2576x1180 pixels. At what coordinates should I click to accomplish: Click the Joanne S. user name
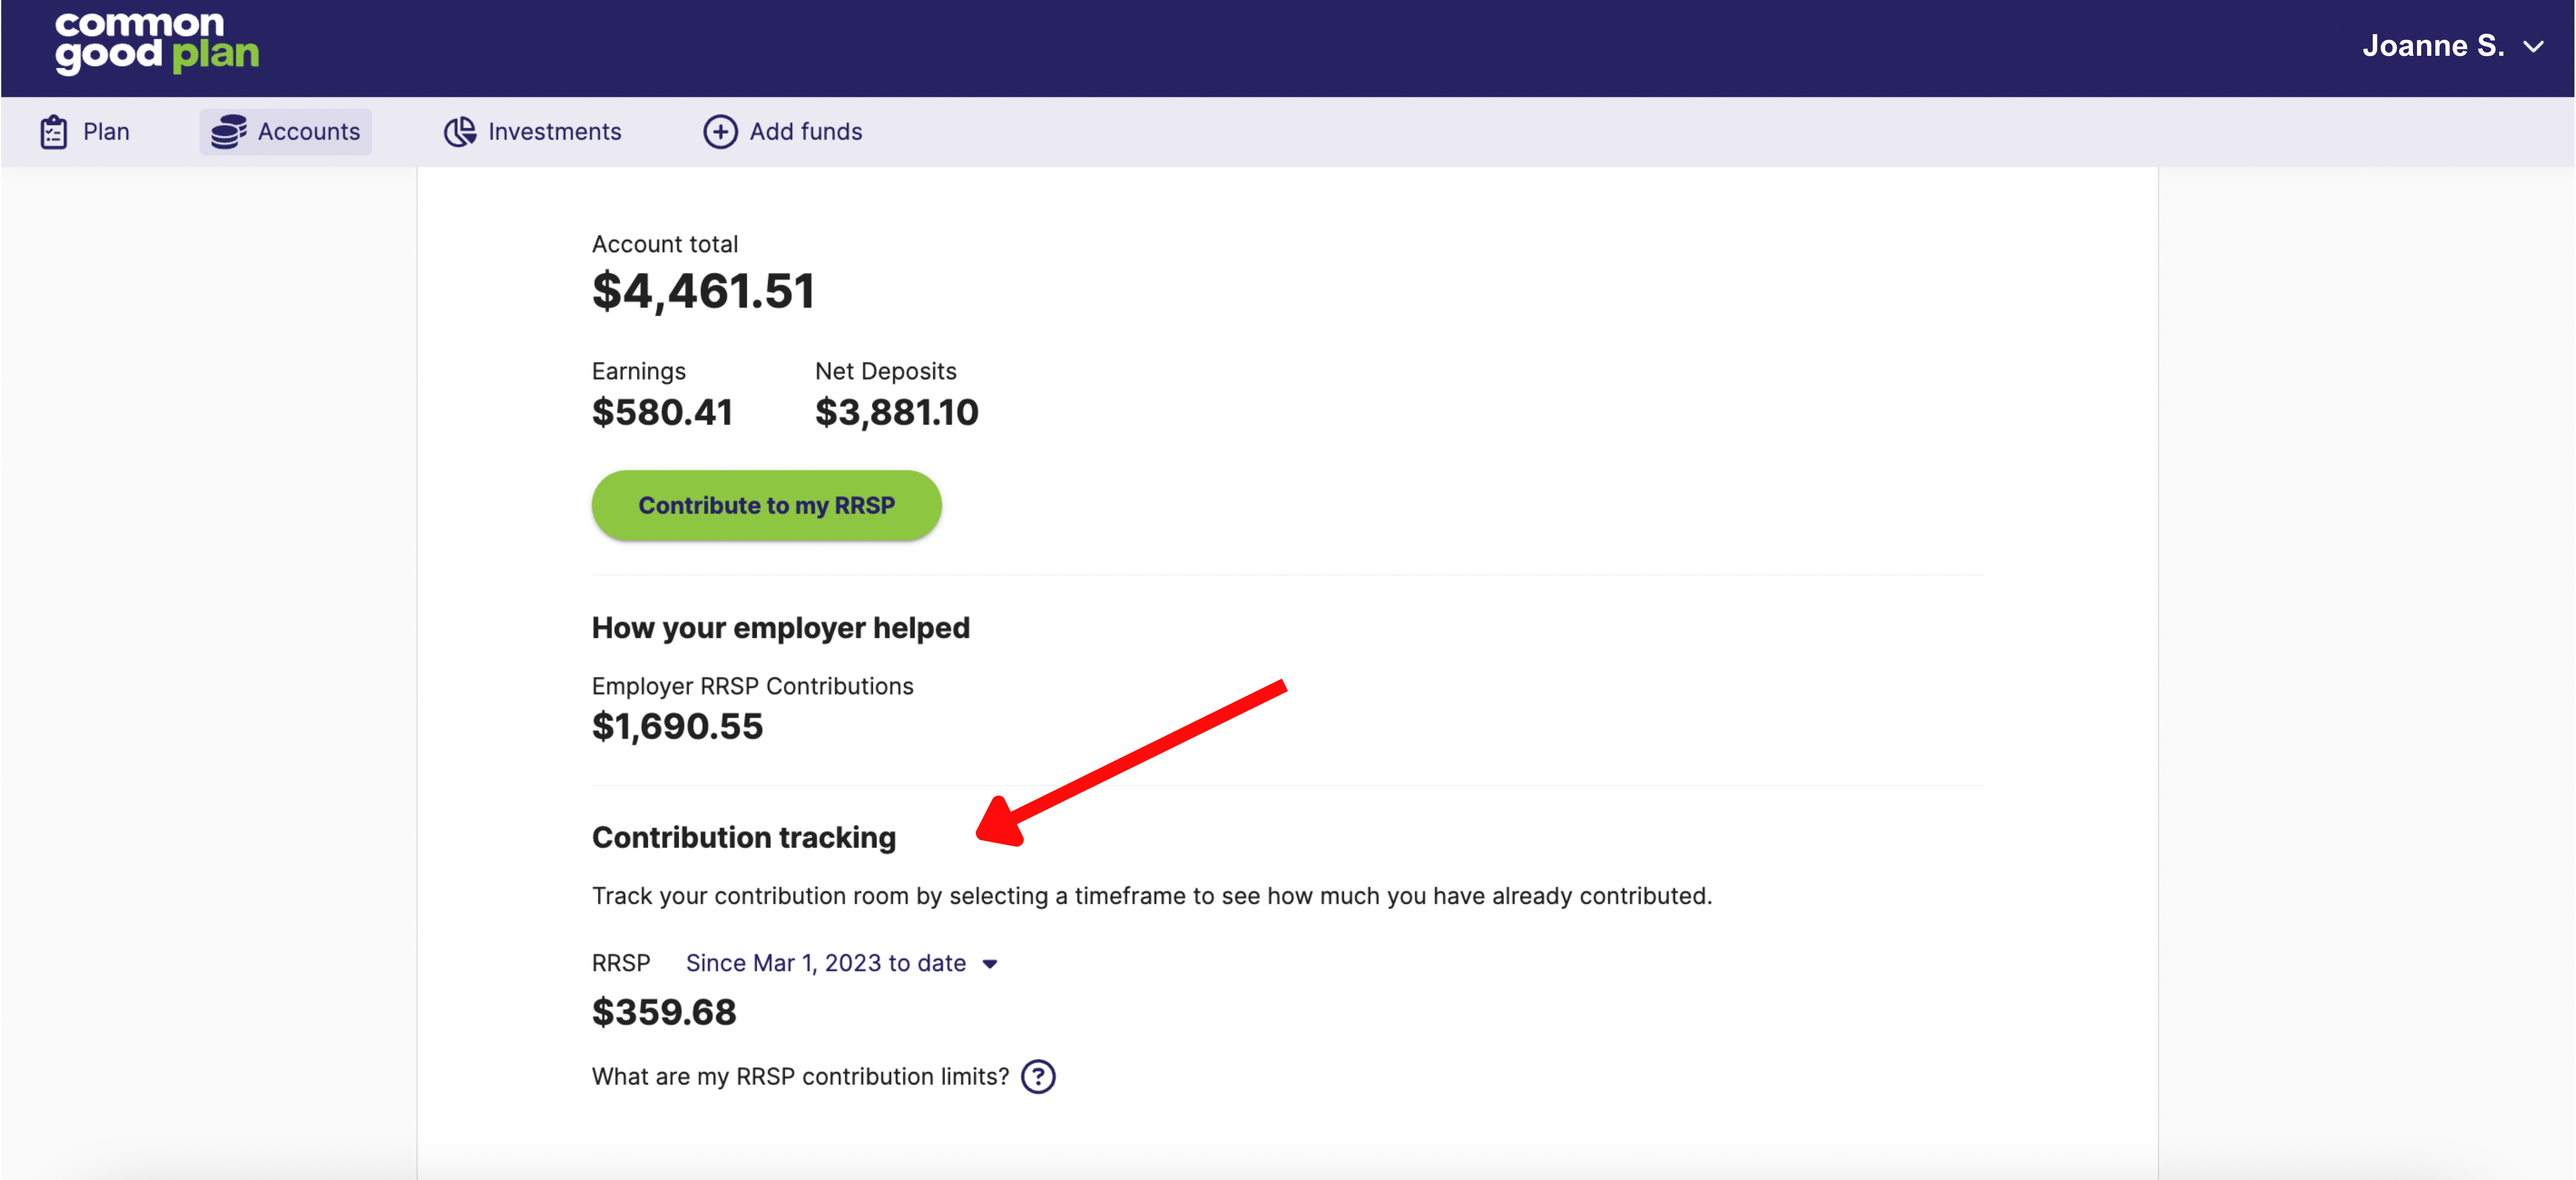click(x=2433, y=46)
